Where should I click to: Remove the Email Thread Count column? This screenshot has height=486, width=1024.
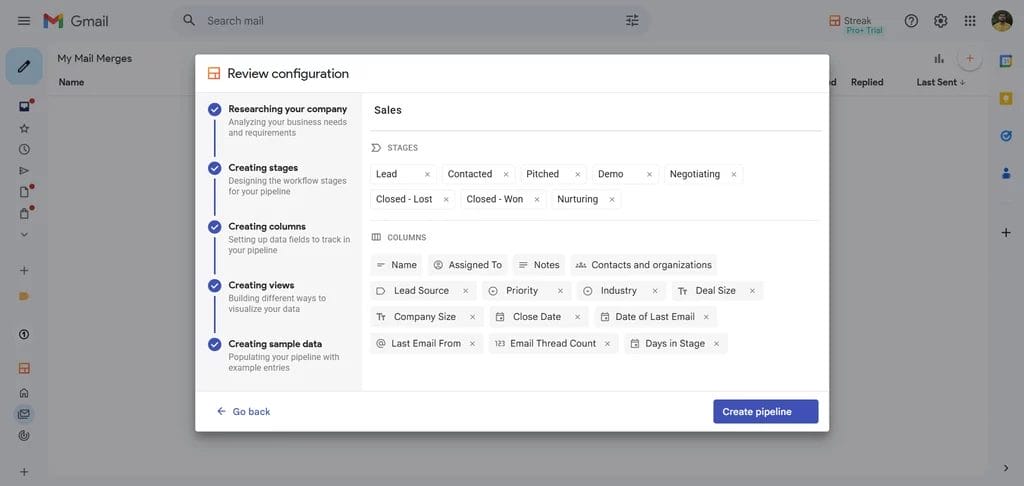pos(607,344)
